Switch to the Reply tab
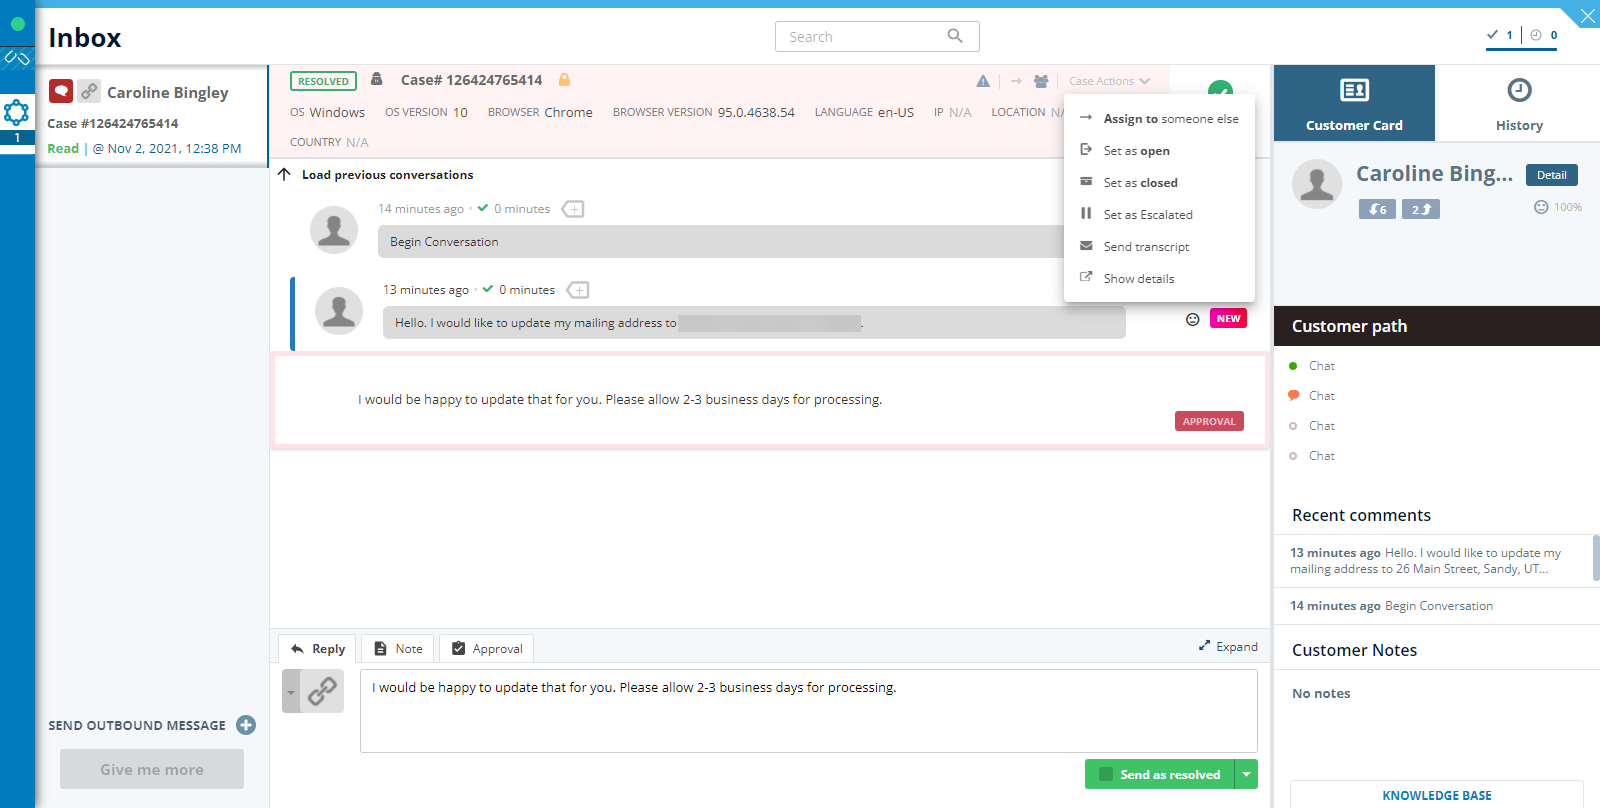The height and width of the screenshot is (808, 1600). click(317, 648)
